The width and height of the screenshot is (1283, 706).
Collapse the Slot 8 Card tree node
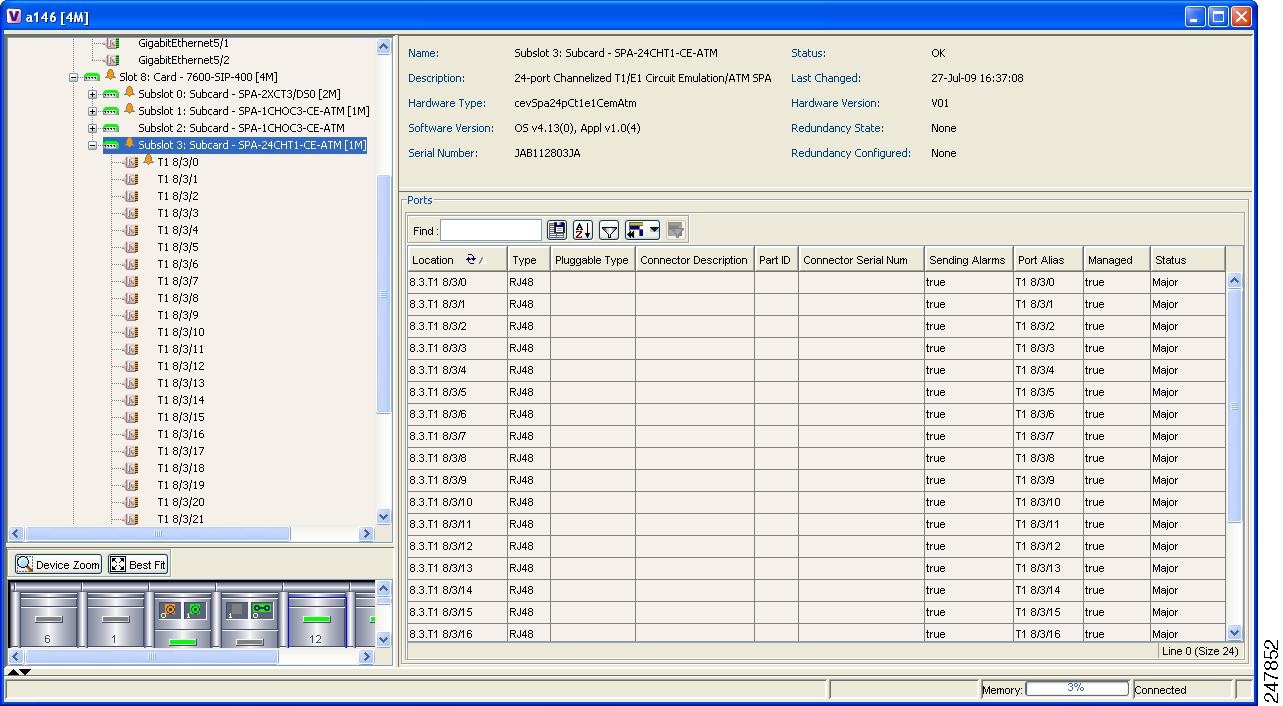coord(74,77)
